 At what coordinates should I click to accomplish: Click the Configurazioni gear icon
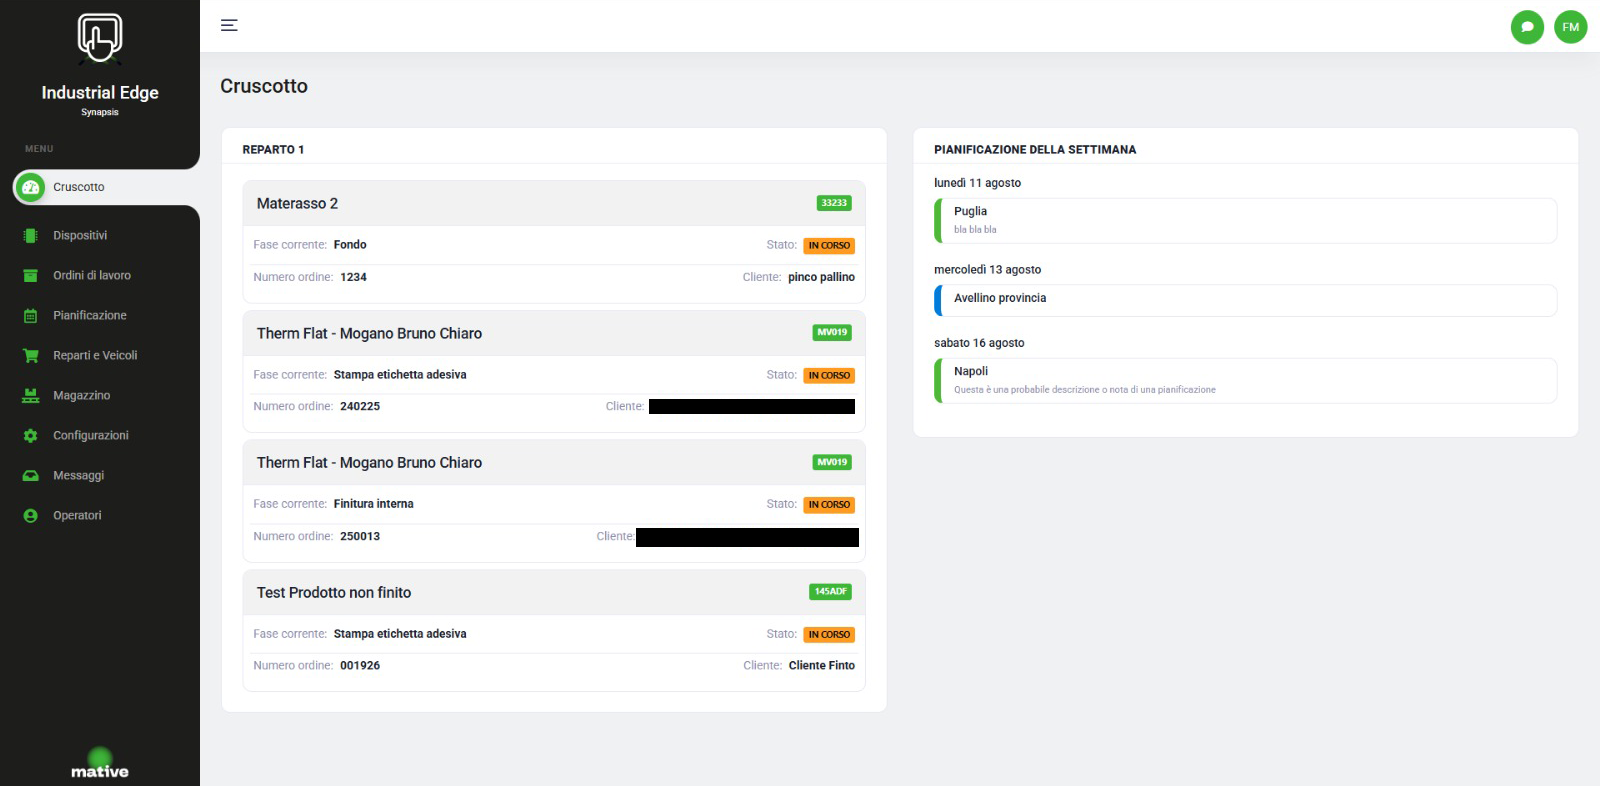[31, 436]
